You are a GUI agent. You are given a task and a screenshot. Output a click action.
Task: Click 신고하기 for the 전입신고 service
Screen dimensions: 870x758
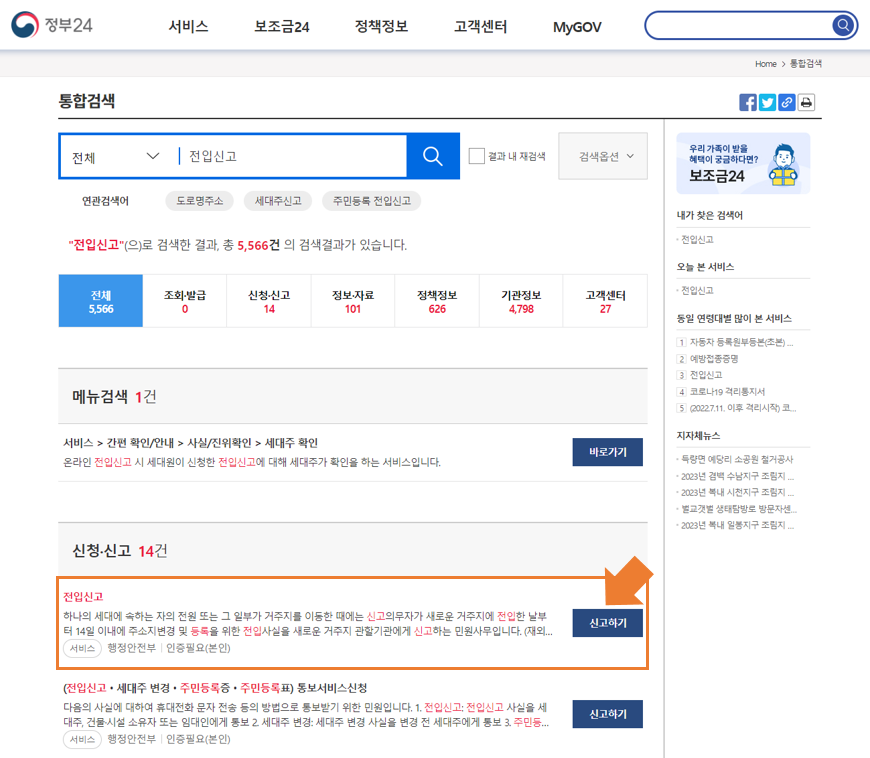coord(606,622)
